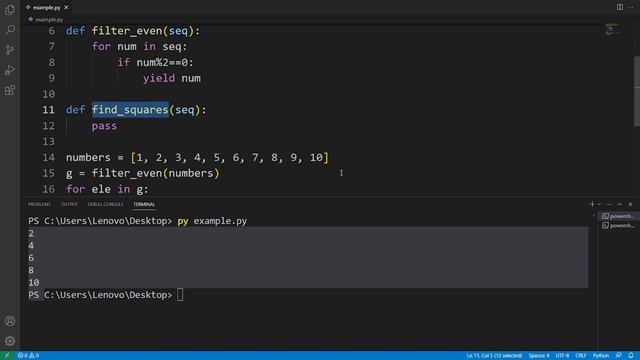Click the 'py example.py' command in terminal
This screenshot has height=360, width=640.
coord(212,221)
